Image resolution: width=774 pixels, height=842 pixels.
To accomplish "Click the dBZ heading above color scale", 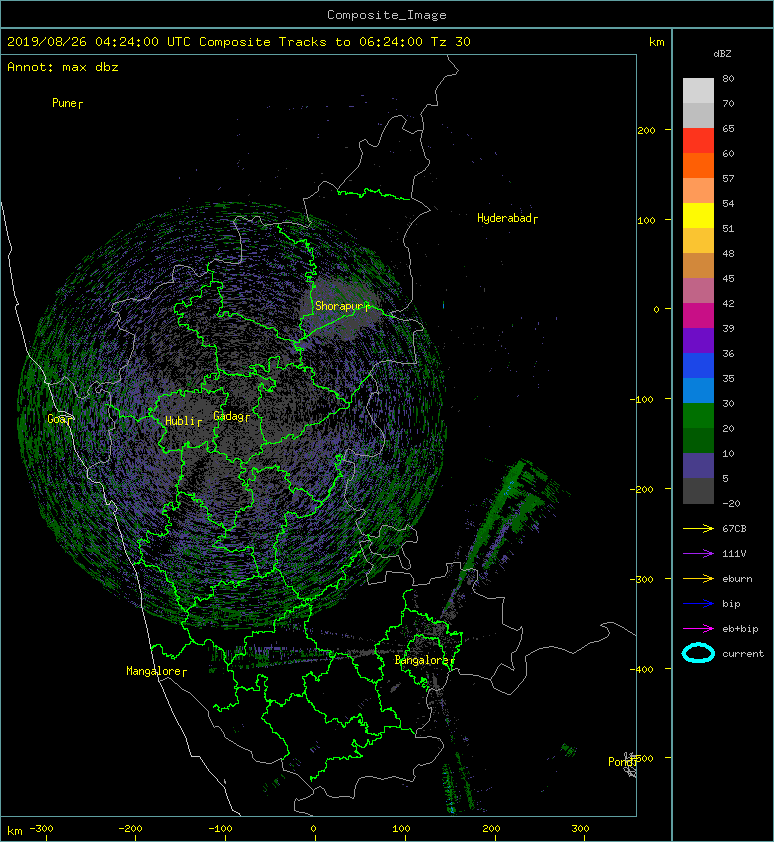I will (722, 54).
